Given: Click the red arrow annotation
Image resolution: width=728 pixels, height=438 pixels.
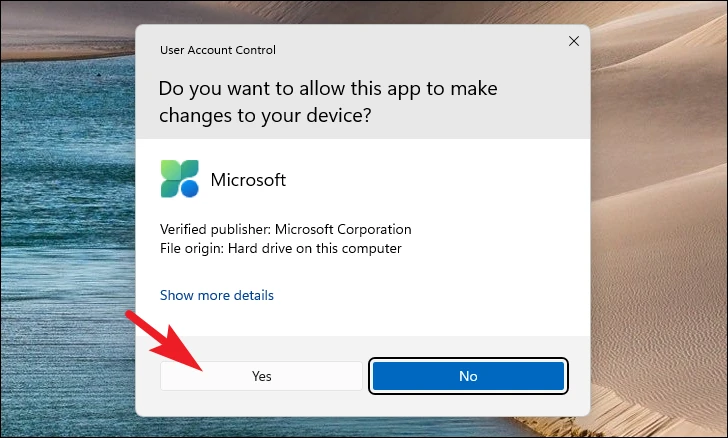Looking at the screenshot, I should (164, 340).
